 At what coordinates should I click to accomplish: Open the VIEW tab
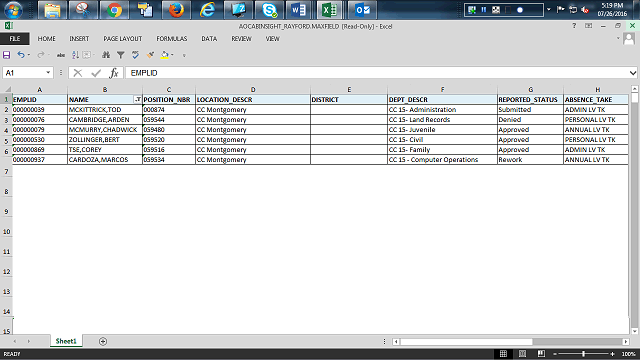pos(272,39)
